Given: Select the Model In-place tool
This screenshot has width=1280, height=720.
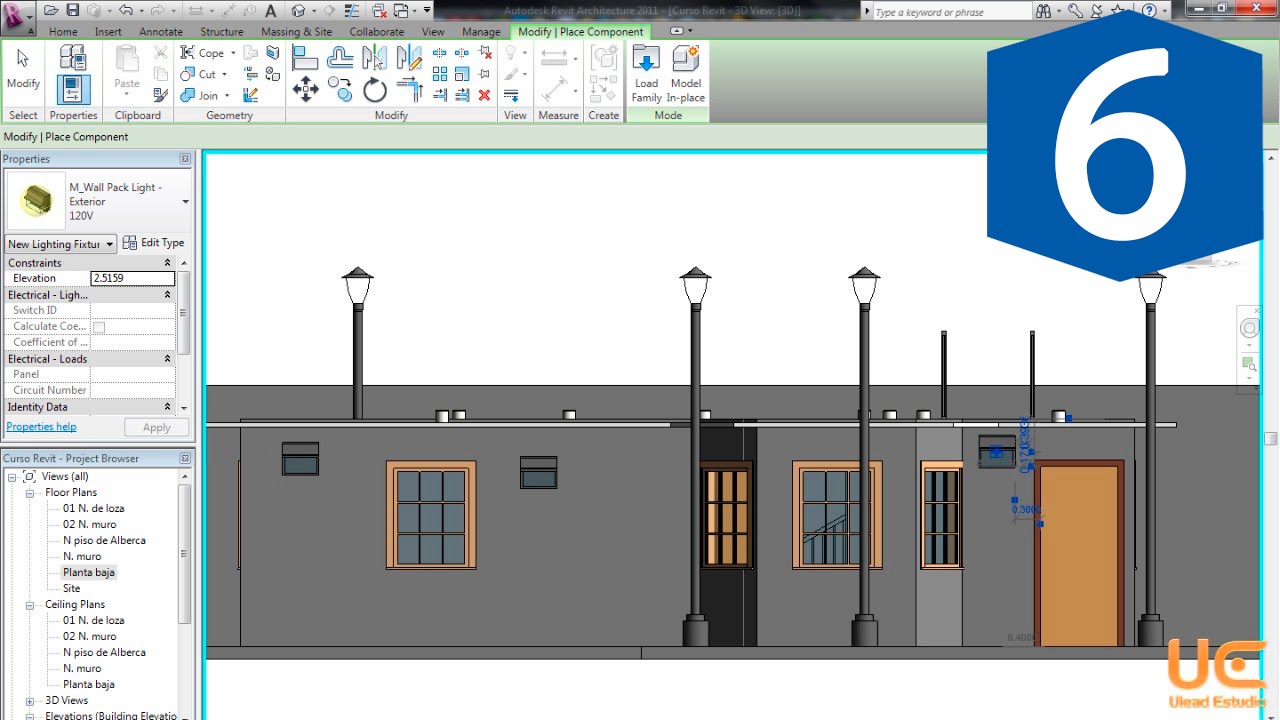Looking at the screenshot, I should [686, 74].
